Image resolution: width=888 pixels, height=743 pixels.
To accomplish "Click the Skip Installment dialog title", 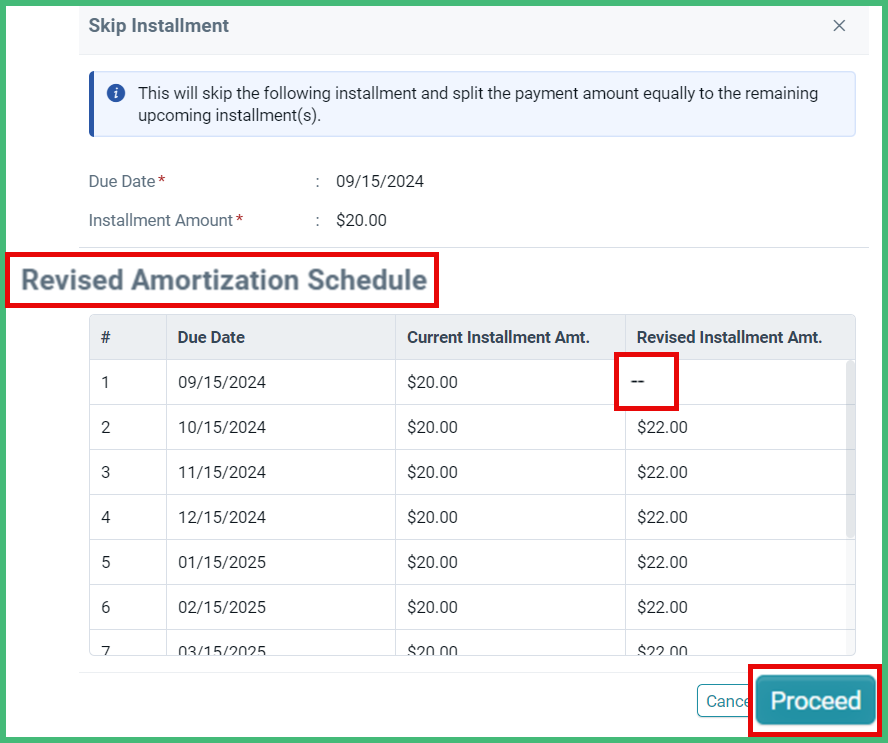I will 158,25.
